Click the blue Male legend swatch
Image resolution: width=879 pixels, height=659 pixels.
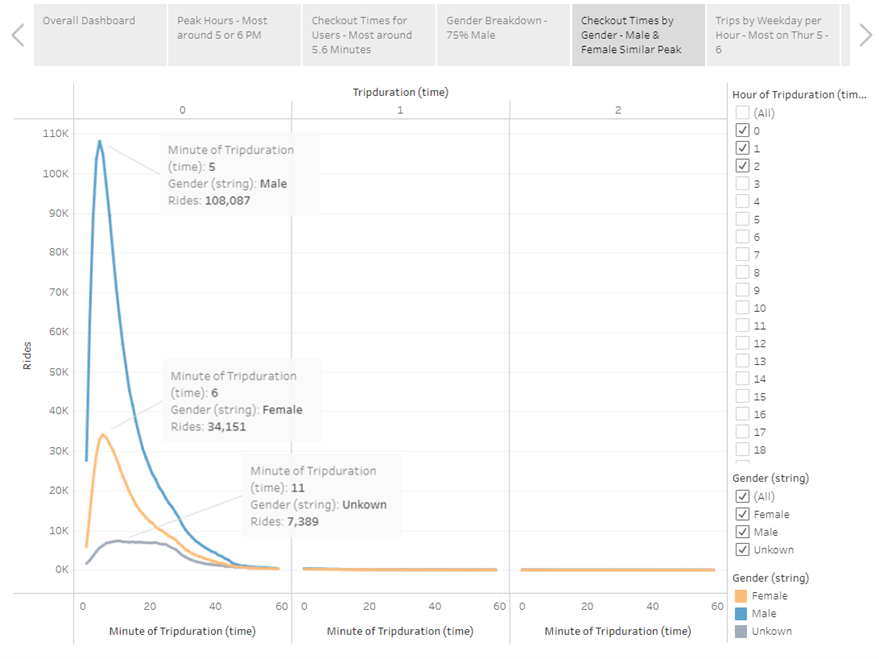pyautogui.click(x=741, y=613)
